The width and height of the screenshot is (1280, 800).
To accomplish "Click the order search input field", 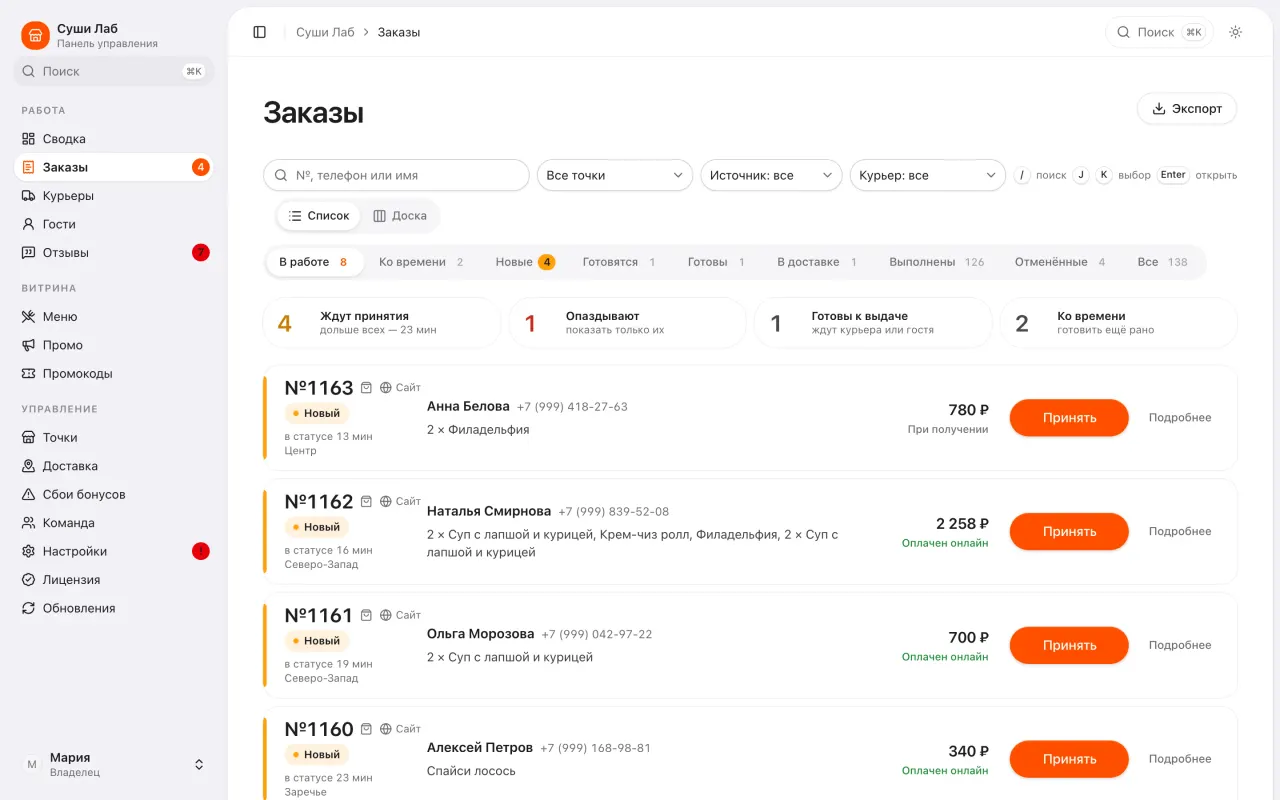I will [396, 175].
